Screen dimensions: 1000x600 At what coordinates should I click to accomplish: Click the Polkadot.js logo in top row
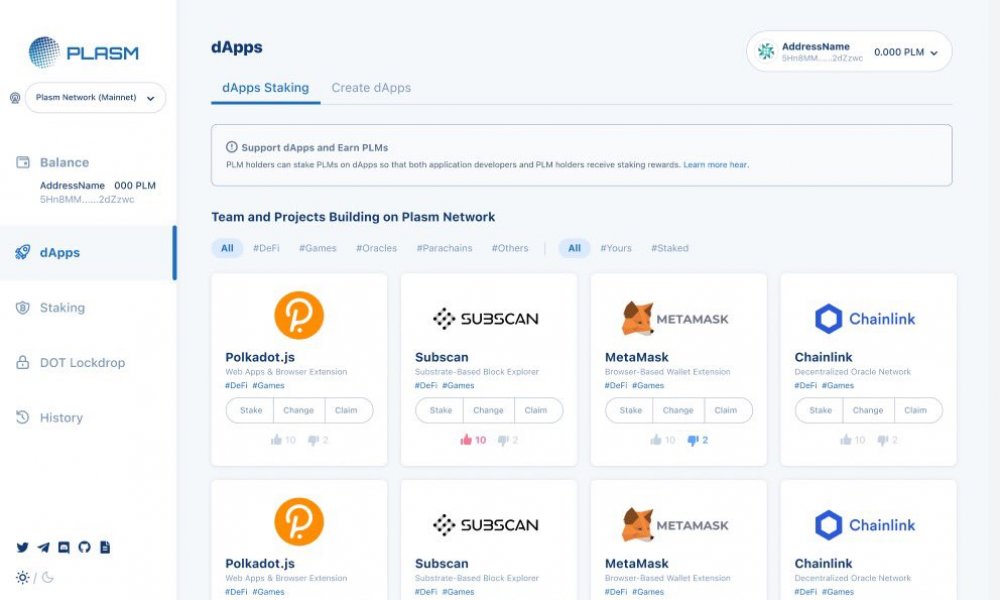pos(299,315)
